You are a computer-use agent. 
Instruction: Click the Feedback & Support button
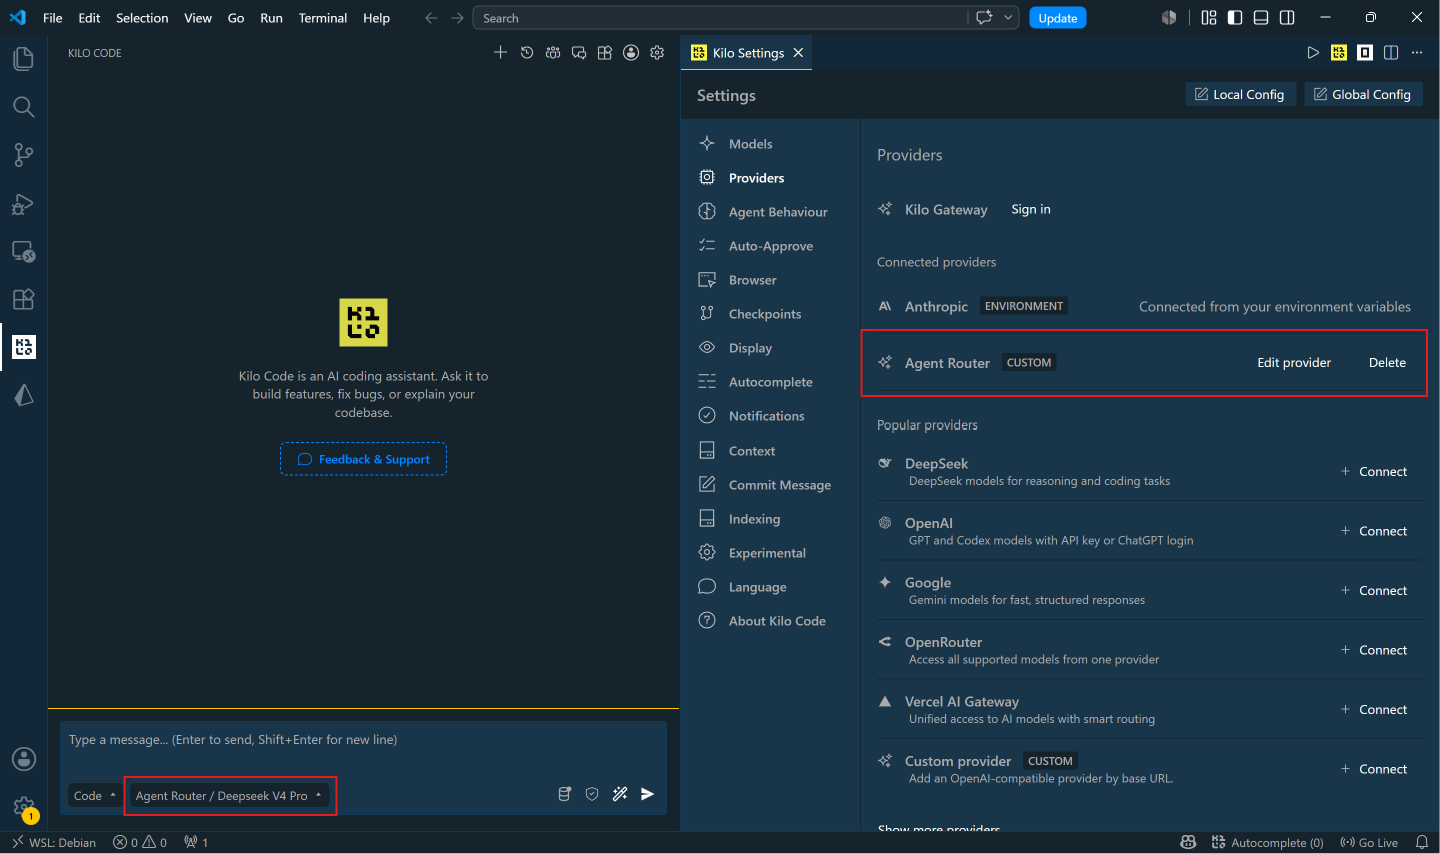pos(363,459)
